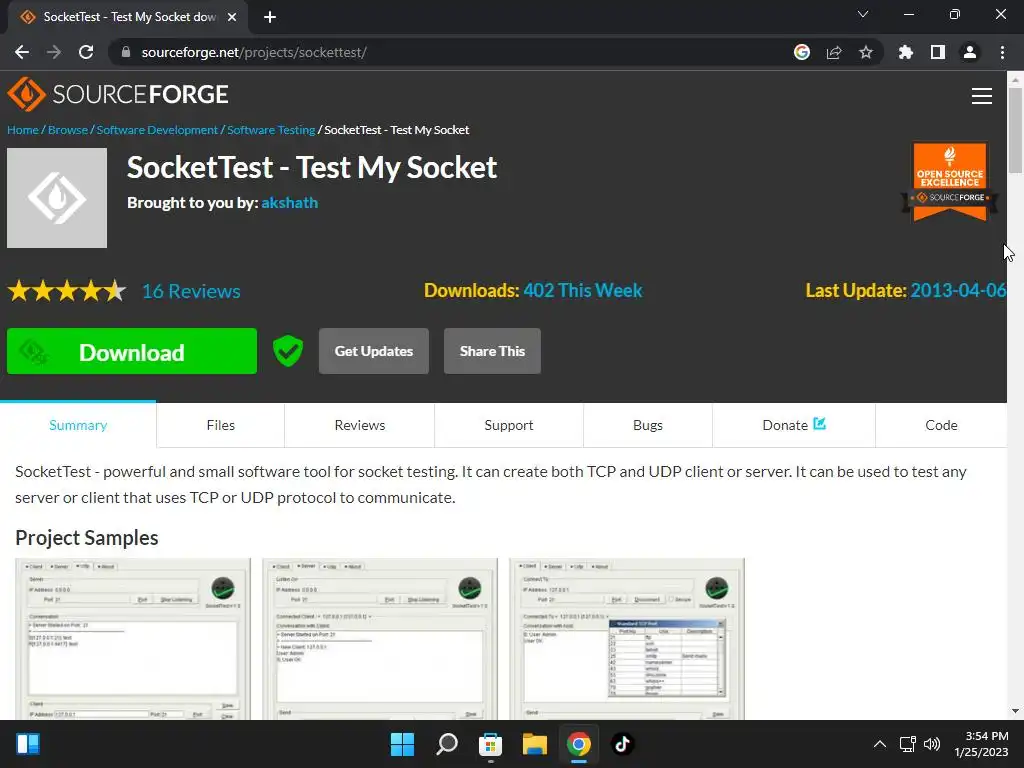Open the Code tab

[941, 425]
